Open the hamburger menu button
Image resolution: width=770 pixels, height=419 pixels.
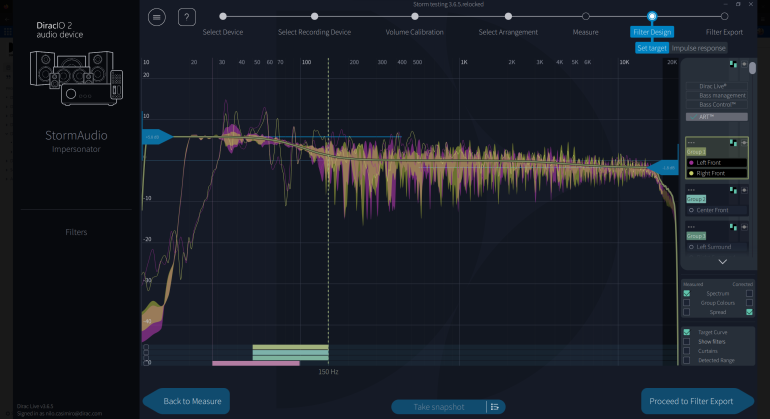[157, 17]
